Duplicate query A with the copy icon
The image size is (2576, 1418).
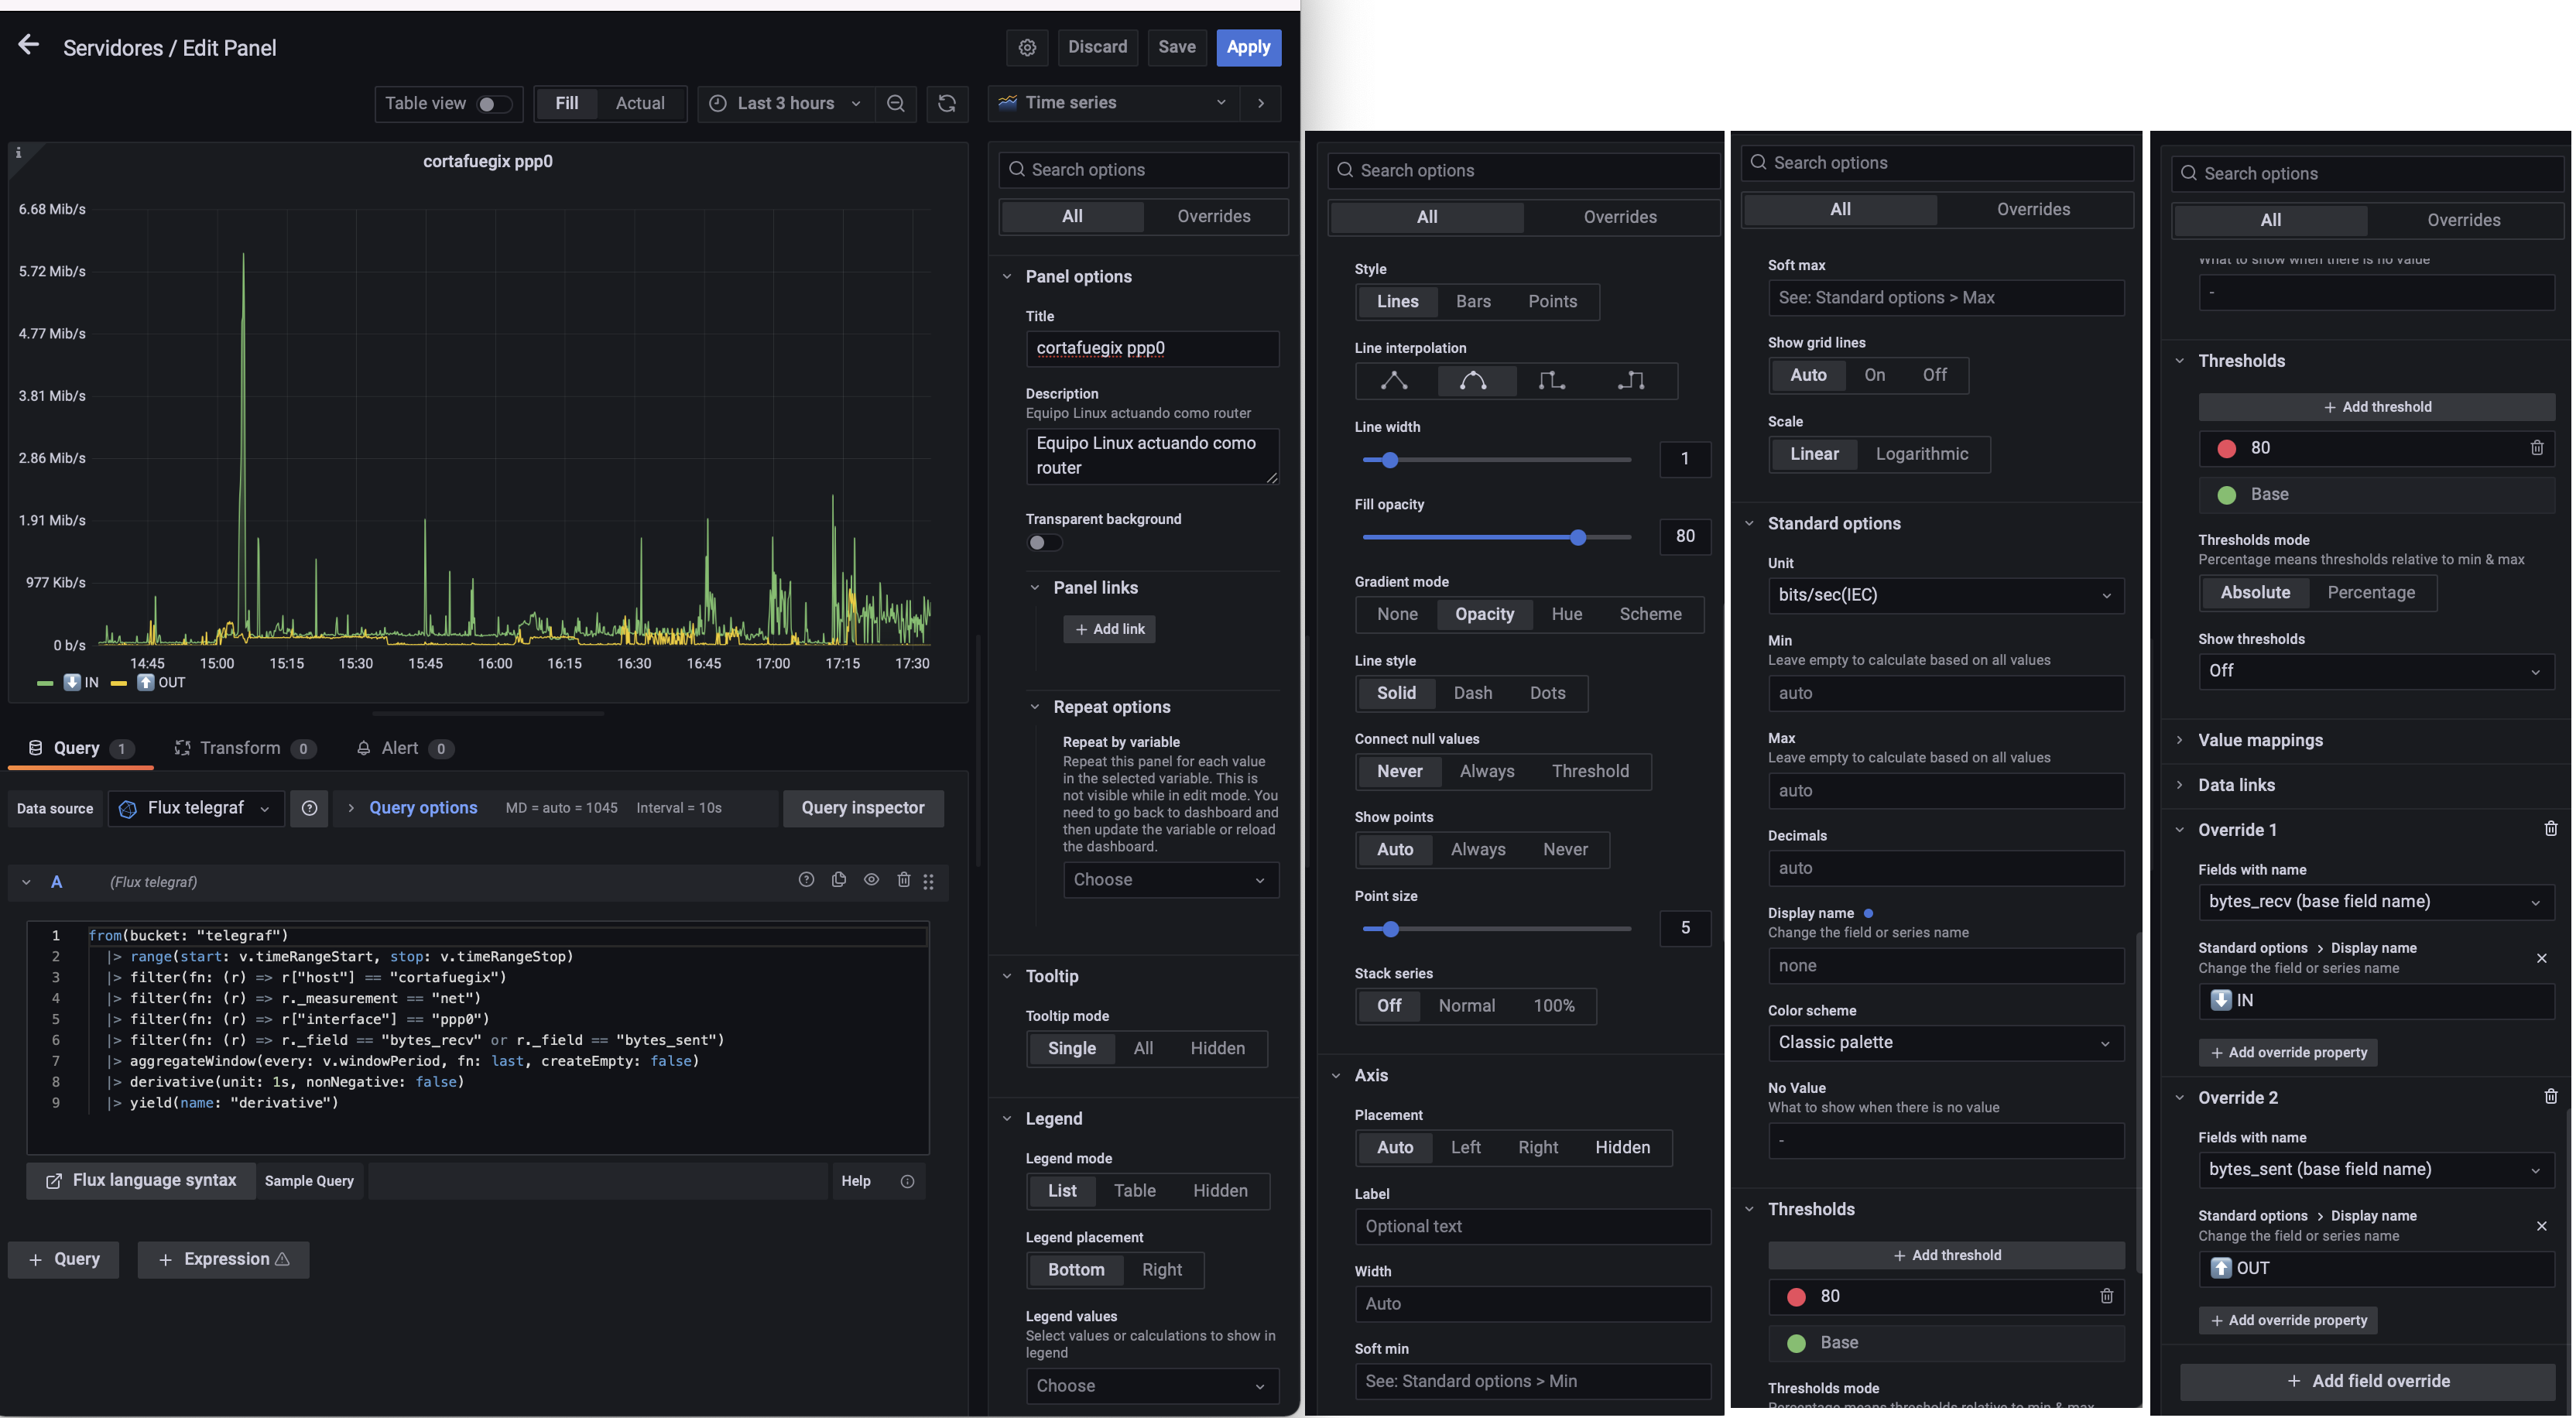point(839,880)
